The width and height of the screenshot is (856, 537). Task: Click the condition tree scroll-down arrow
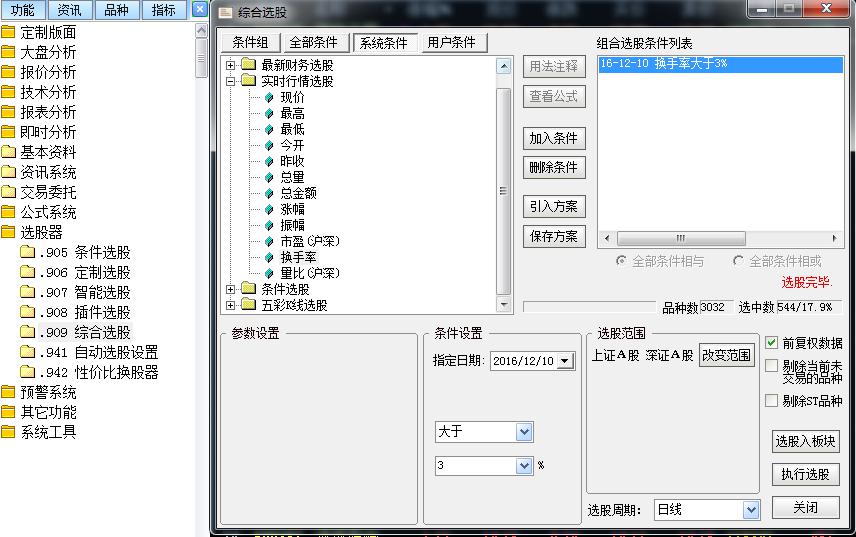tap(504, 305)
